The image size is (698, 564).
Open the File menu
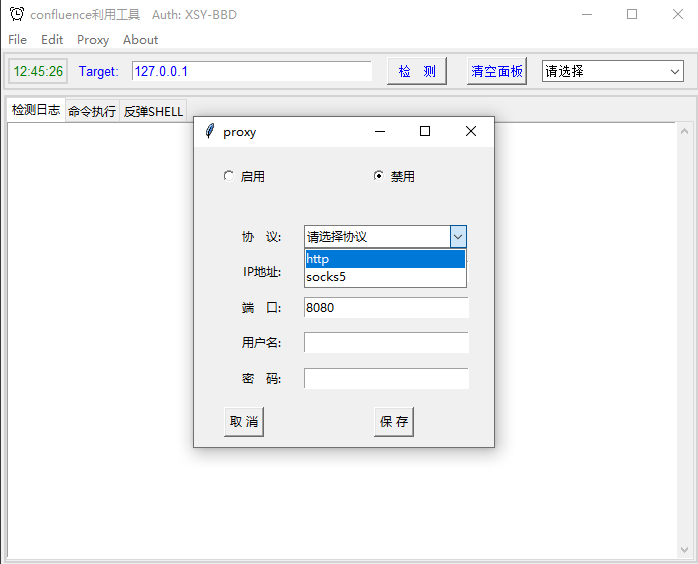(x=17, y=40)
